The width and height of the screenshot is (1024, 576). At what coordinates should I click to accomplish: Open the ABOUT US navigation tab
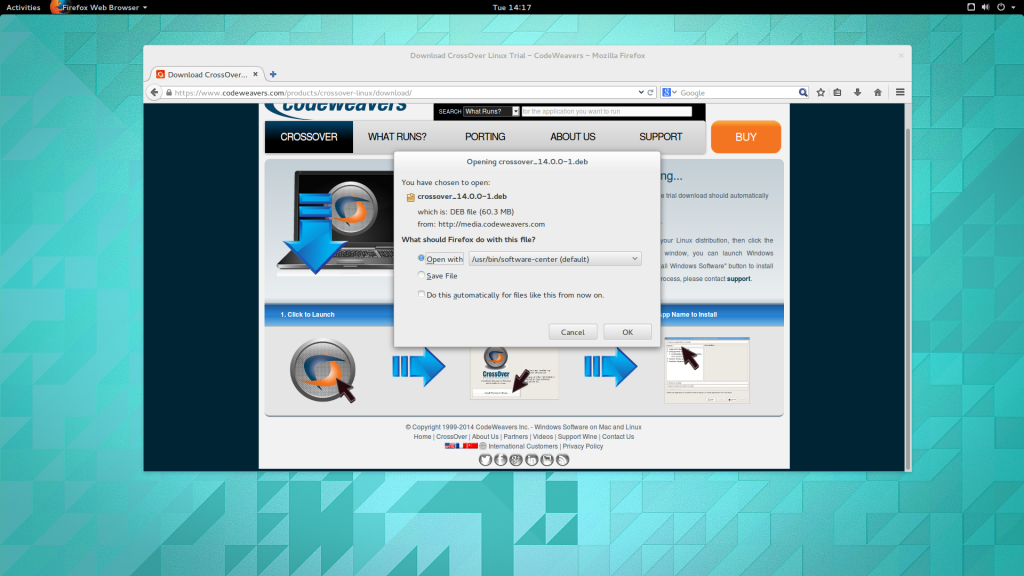tap(573, 136)
